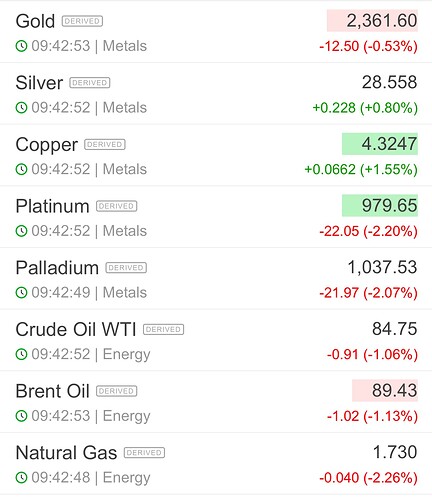Image resolution: width=432 pixels, height=500 pixels.
Task: Click the clock icon under Silver
Action: click(21, 108)
